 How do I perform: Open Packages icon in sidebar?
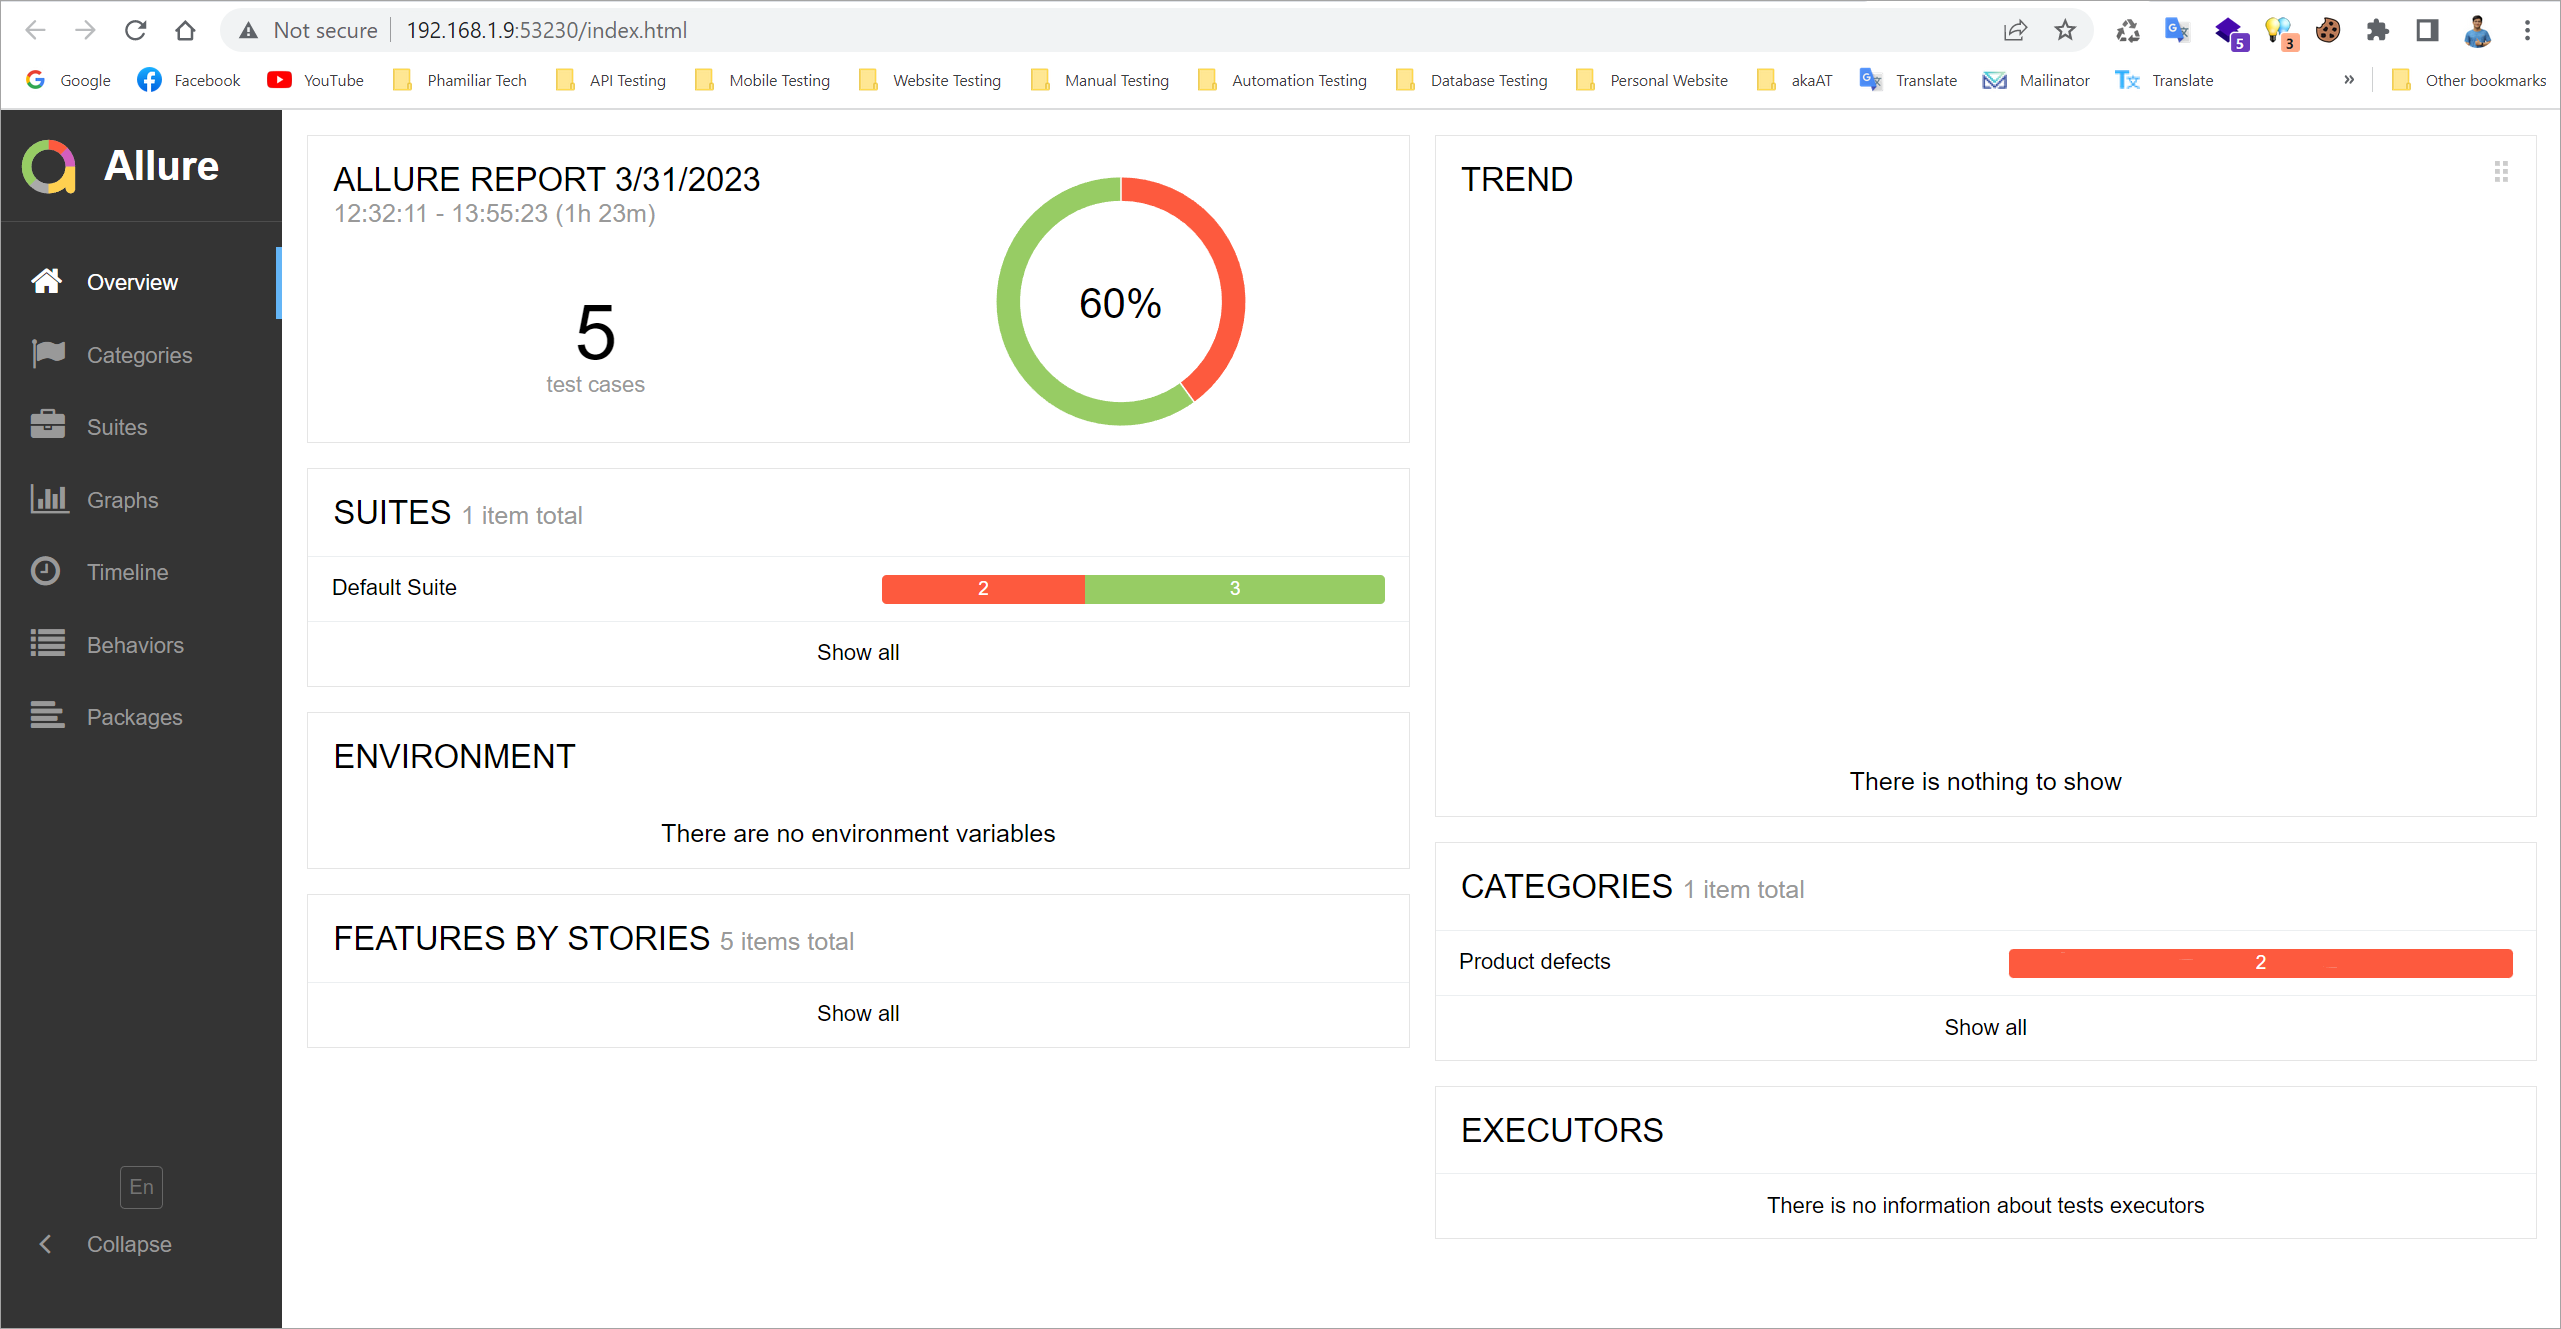pyautogui.click(x=47, y=716)
